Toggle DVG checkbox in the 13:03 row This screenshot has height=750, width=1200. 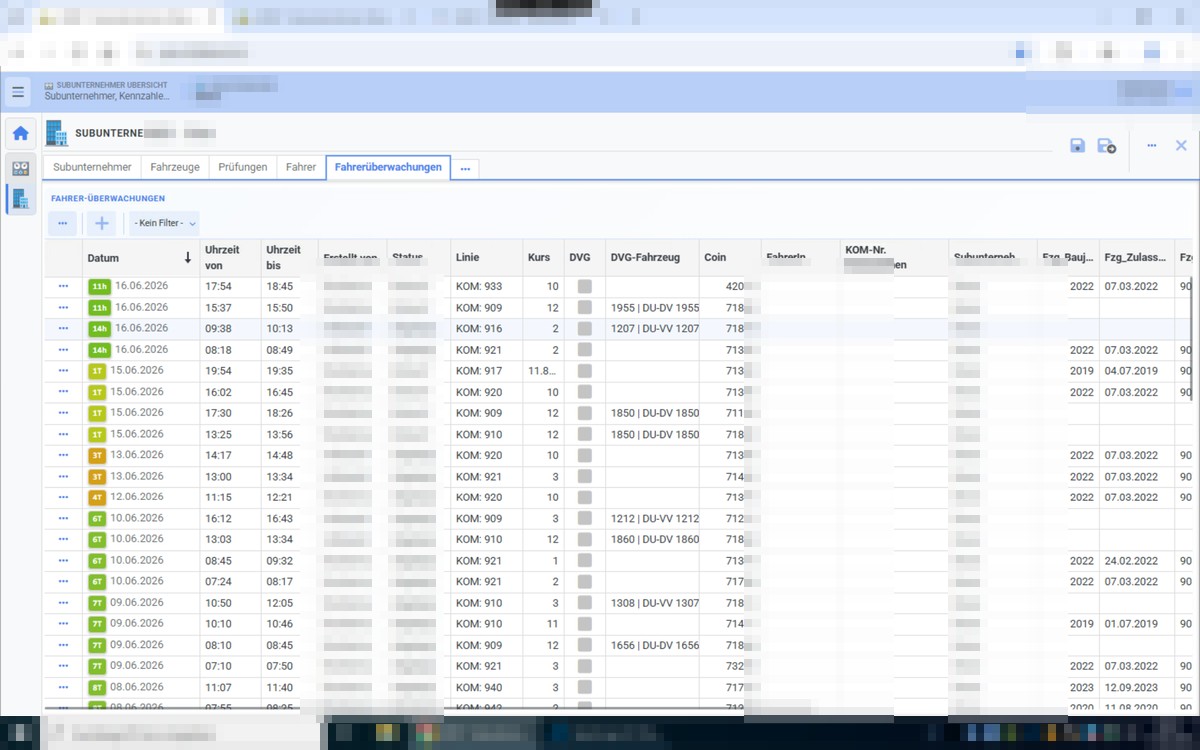tap(585, 539)
